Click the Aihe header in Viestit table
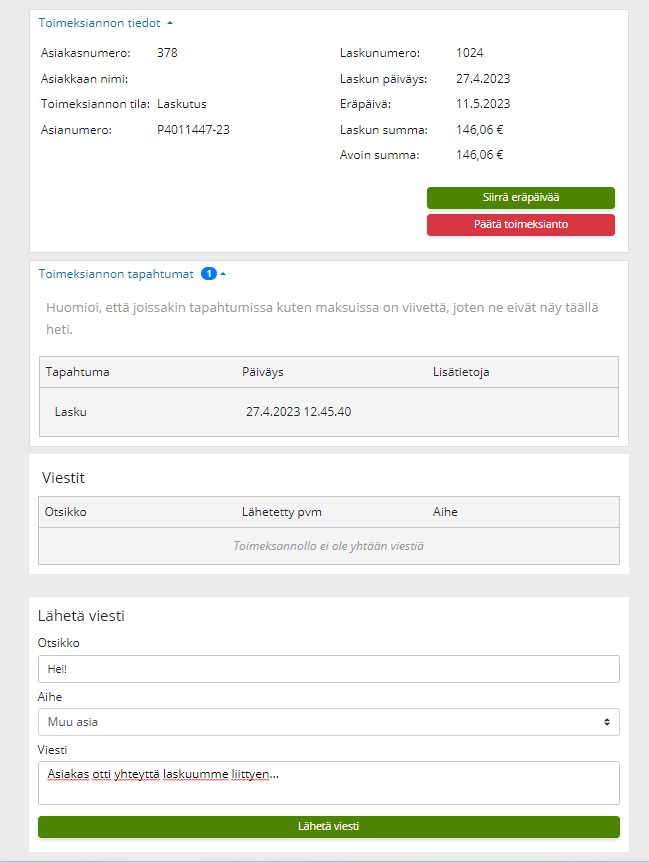Image resolution: width=649 pixels, height=863 pixels. tap(445, 512)
